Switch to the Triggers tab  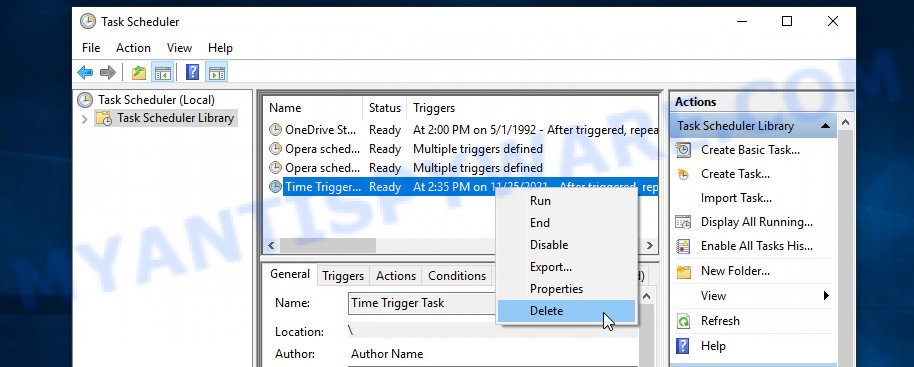(x=343, y=276)
